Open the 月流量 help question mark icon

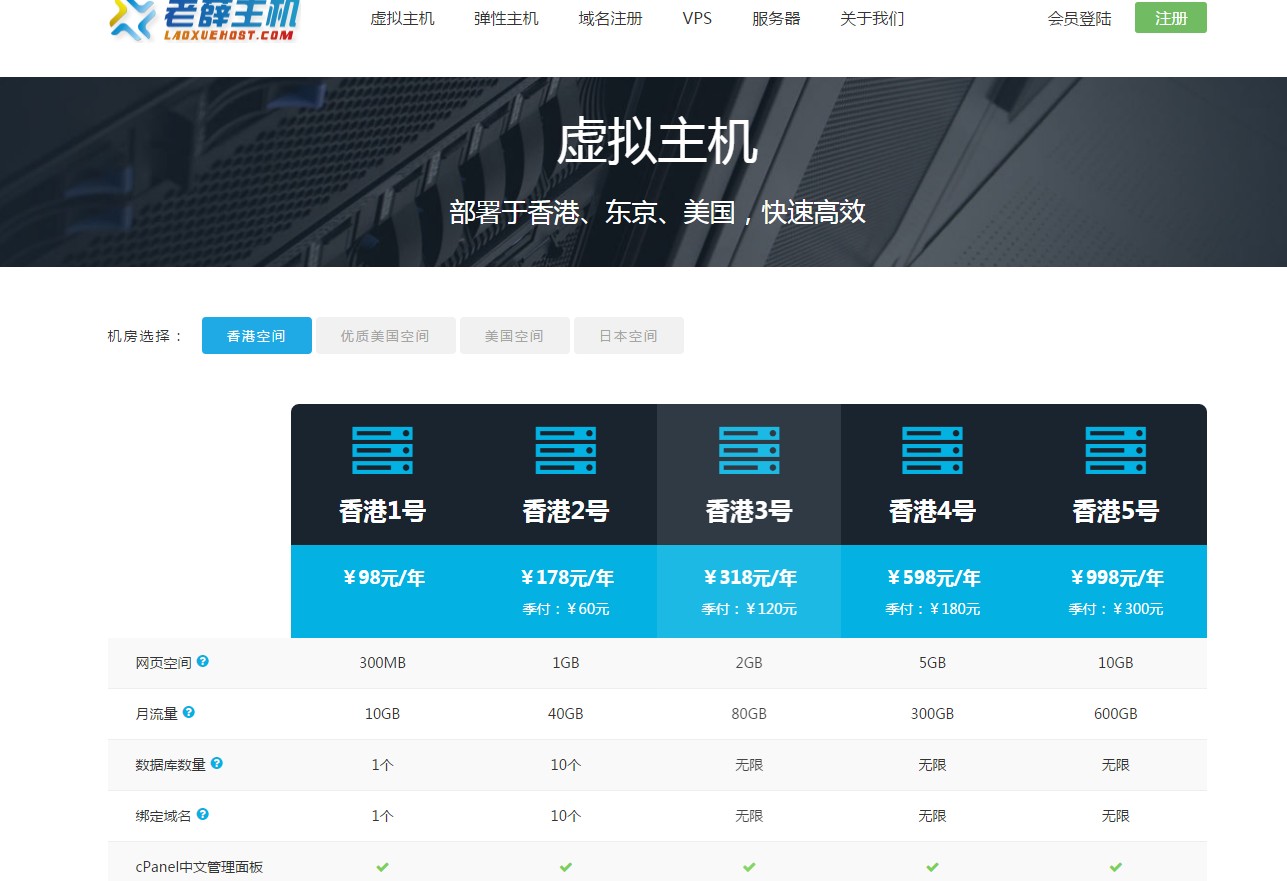pos(189,710)
